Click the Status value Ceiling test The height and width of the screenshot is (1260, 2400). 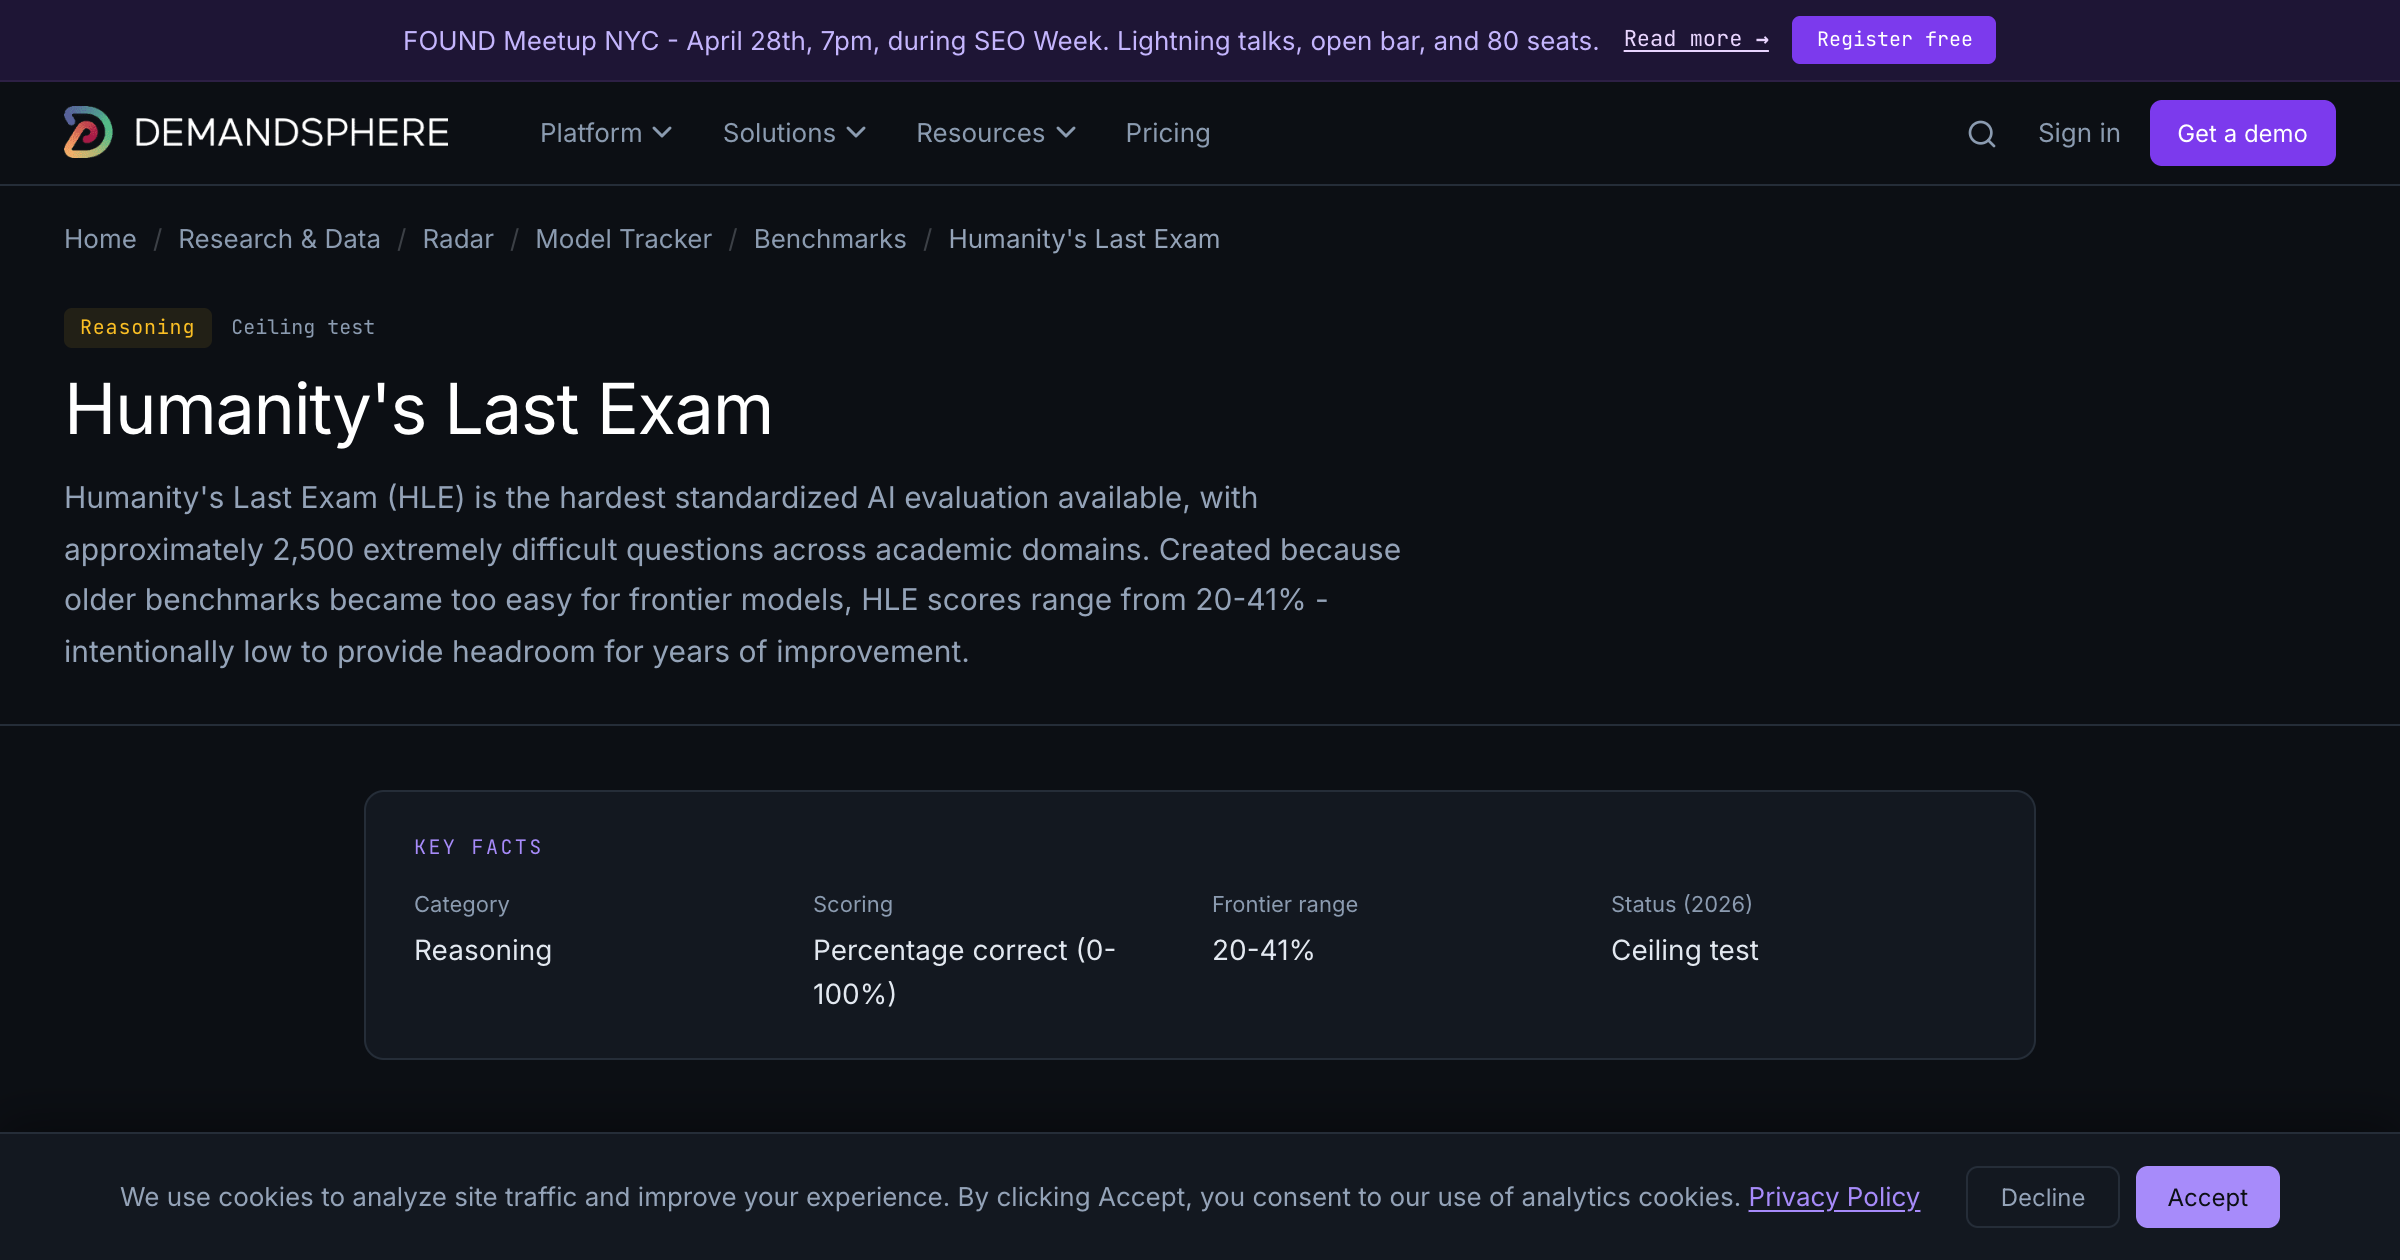pyautogui.click(x=1684, y=950)
